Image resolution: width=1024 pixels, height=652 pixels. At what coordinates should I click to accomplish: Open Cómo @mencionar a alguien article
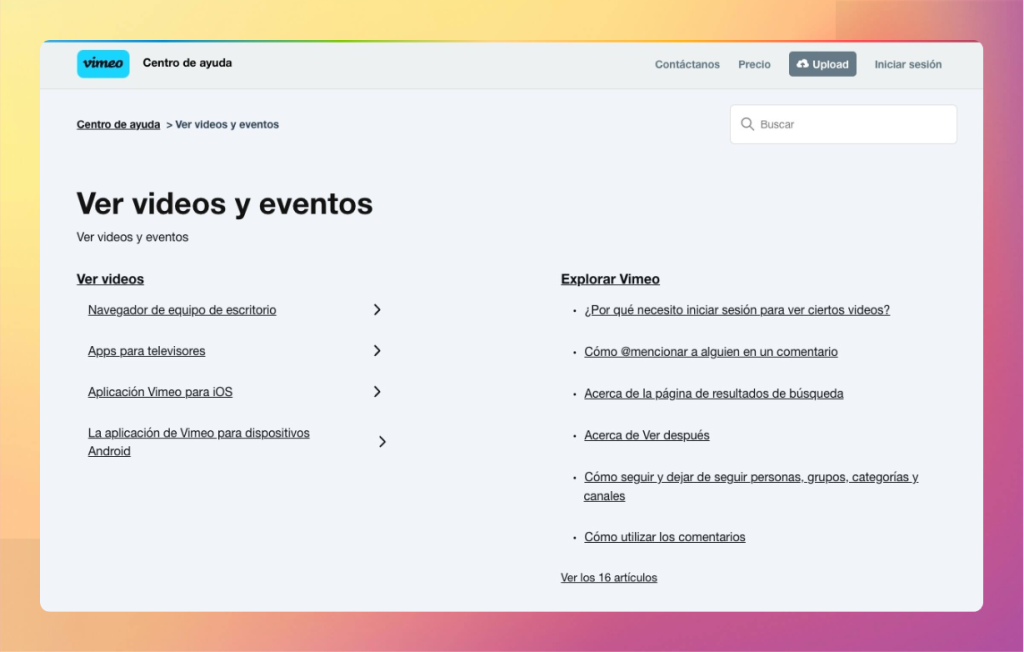[711, 352]
